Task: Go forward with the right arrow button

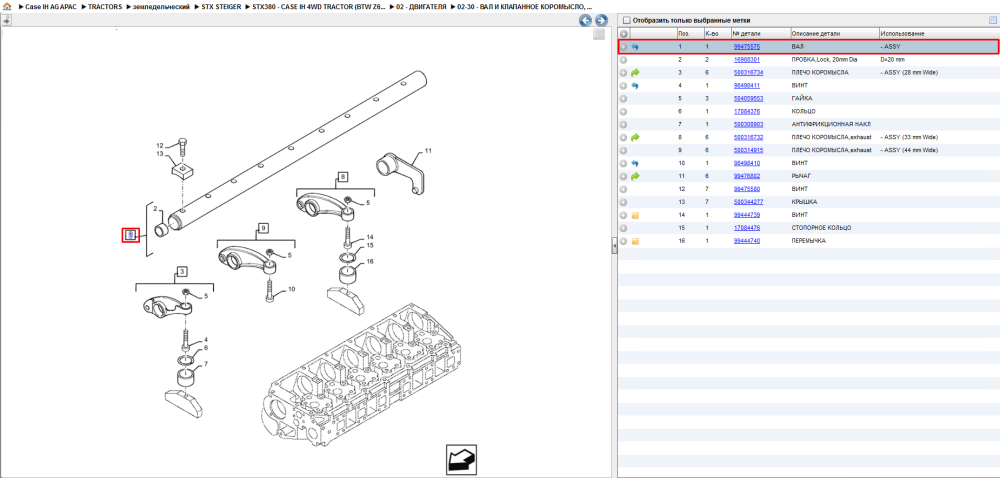Action: coord(600,20)
